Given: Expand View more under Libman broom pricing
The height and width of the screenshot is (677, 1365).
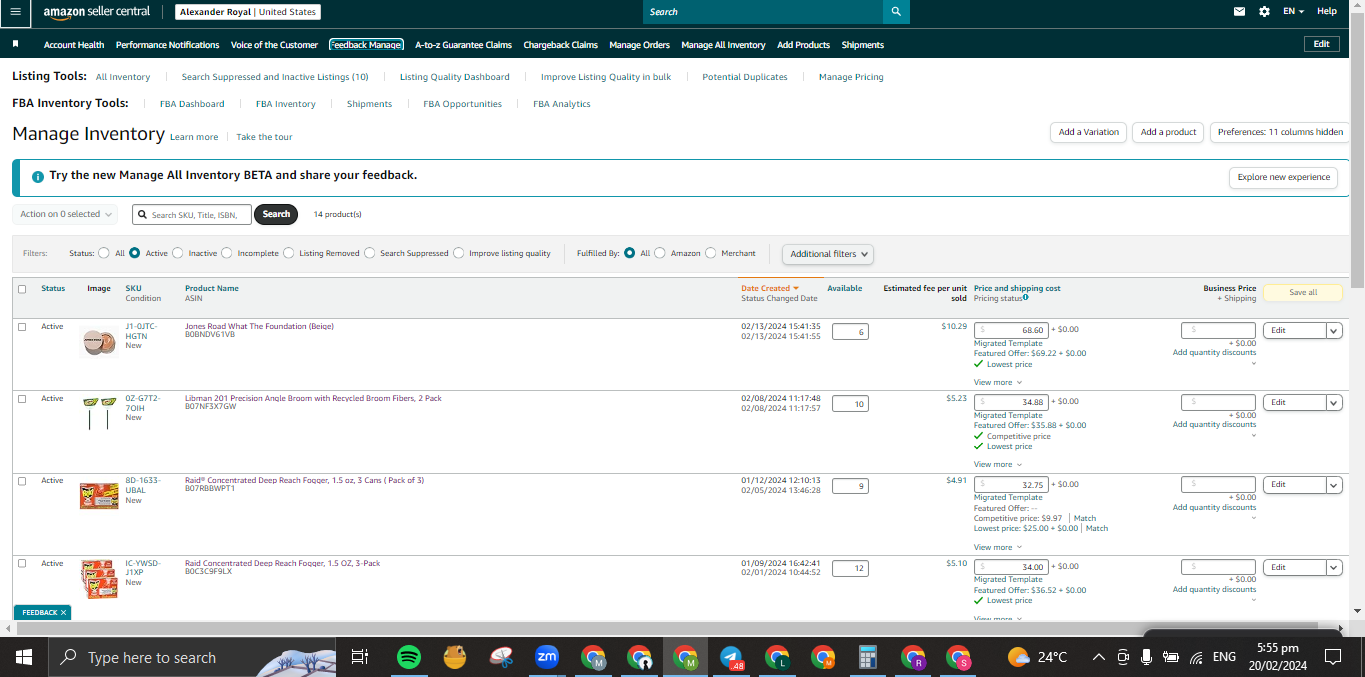Looking at the screenshot, I should 997,464.
